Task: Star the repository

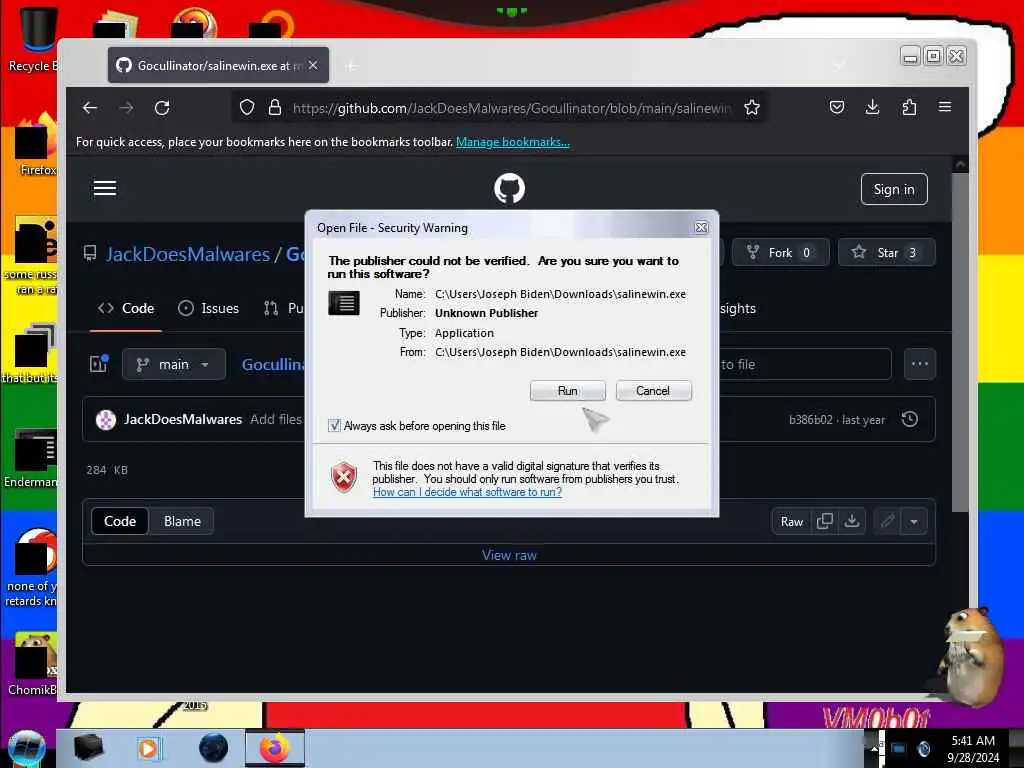Action: pyautogui.click(x=886, y=253)
